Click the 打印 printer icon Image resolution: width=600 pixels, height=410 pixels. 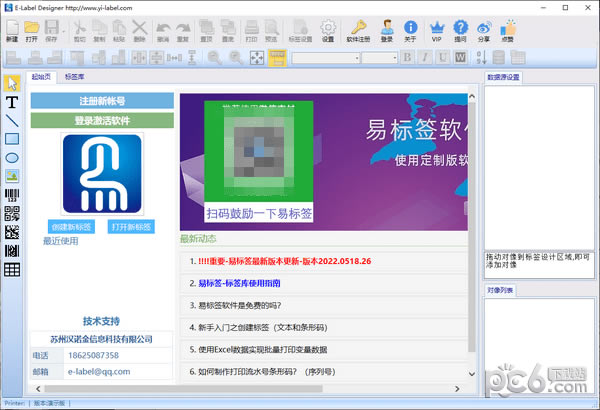point(251,31)
